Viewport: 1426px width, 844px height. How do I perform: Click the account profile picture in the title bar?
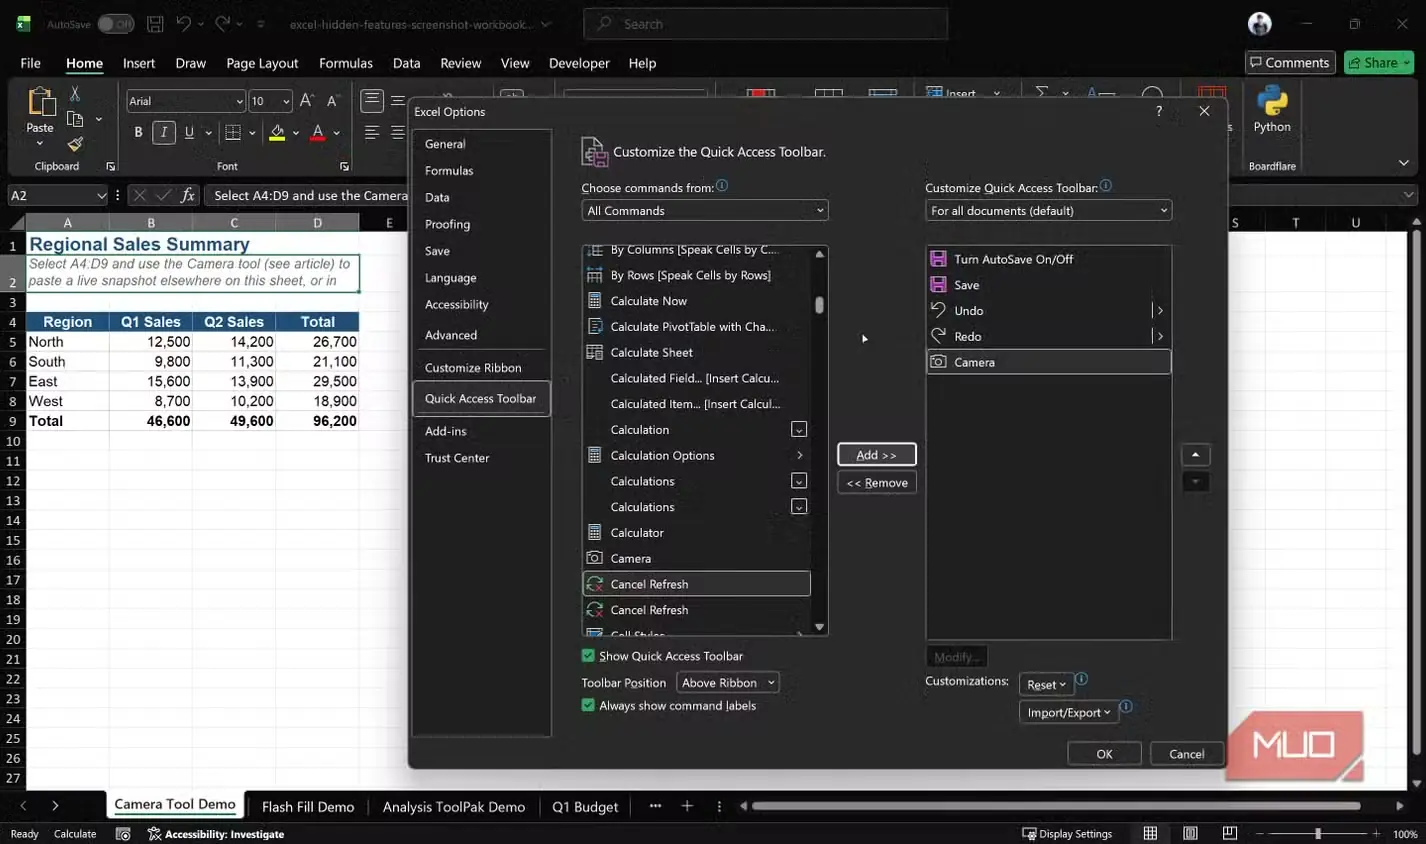click(1260, 24)
